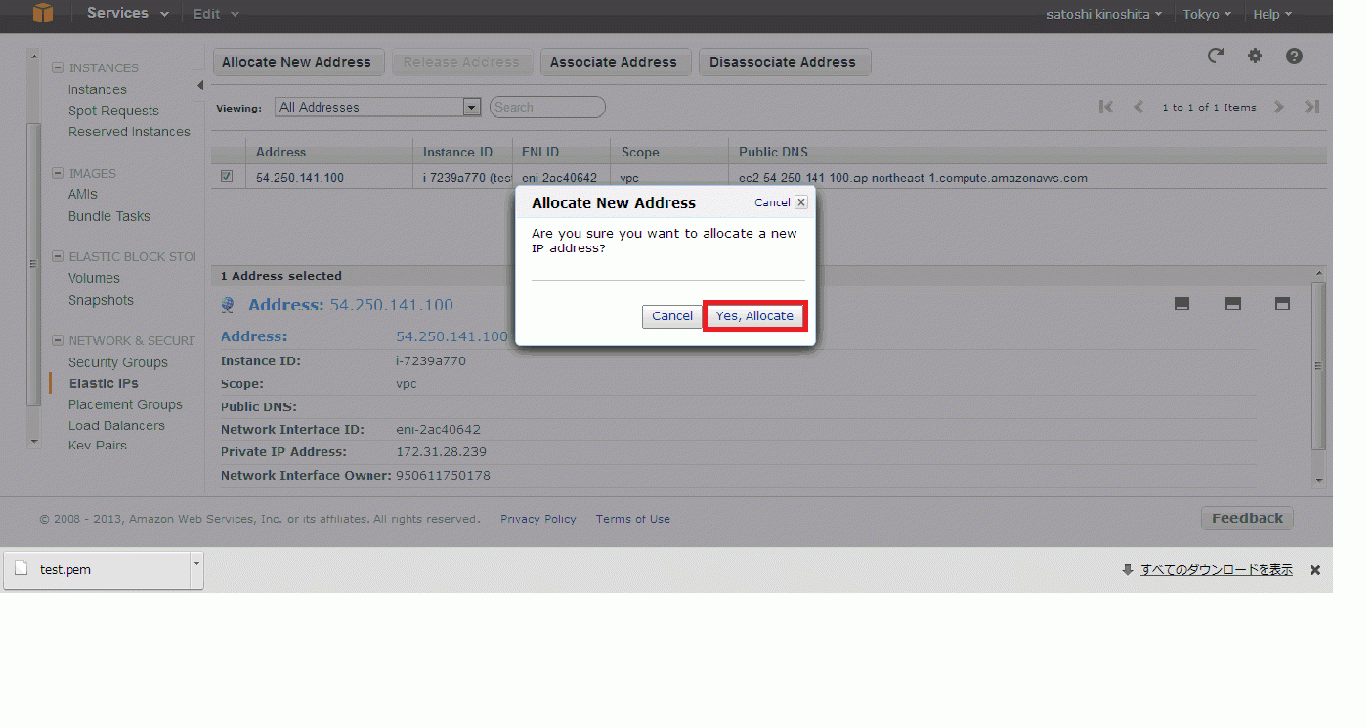Click the AWS cube logo icon

click(42, 13)
